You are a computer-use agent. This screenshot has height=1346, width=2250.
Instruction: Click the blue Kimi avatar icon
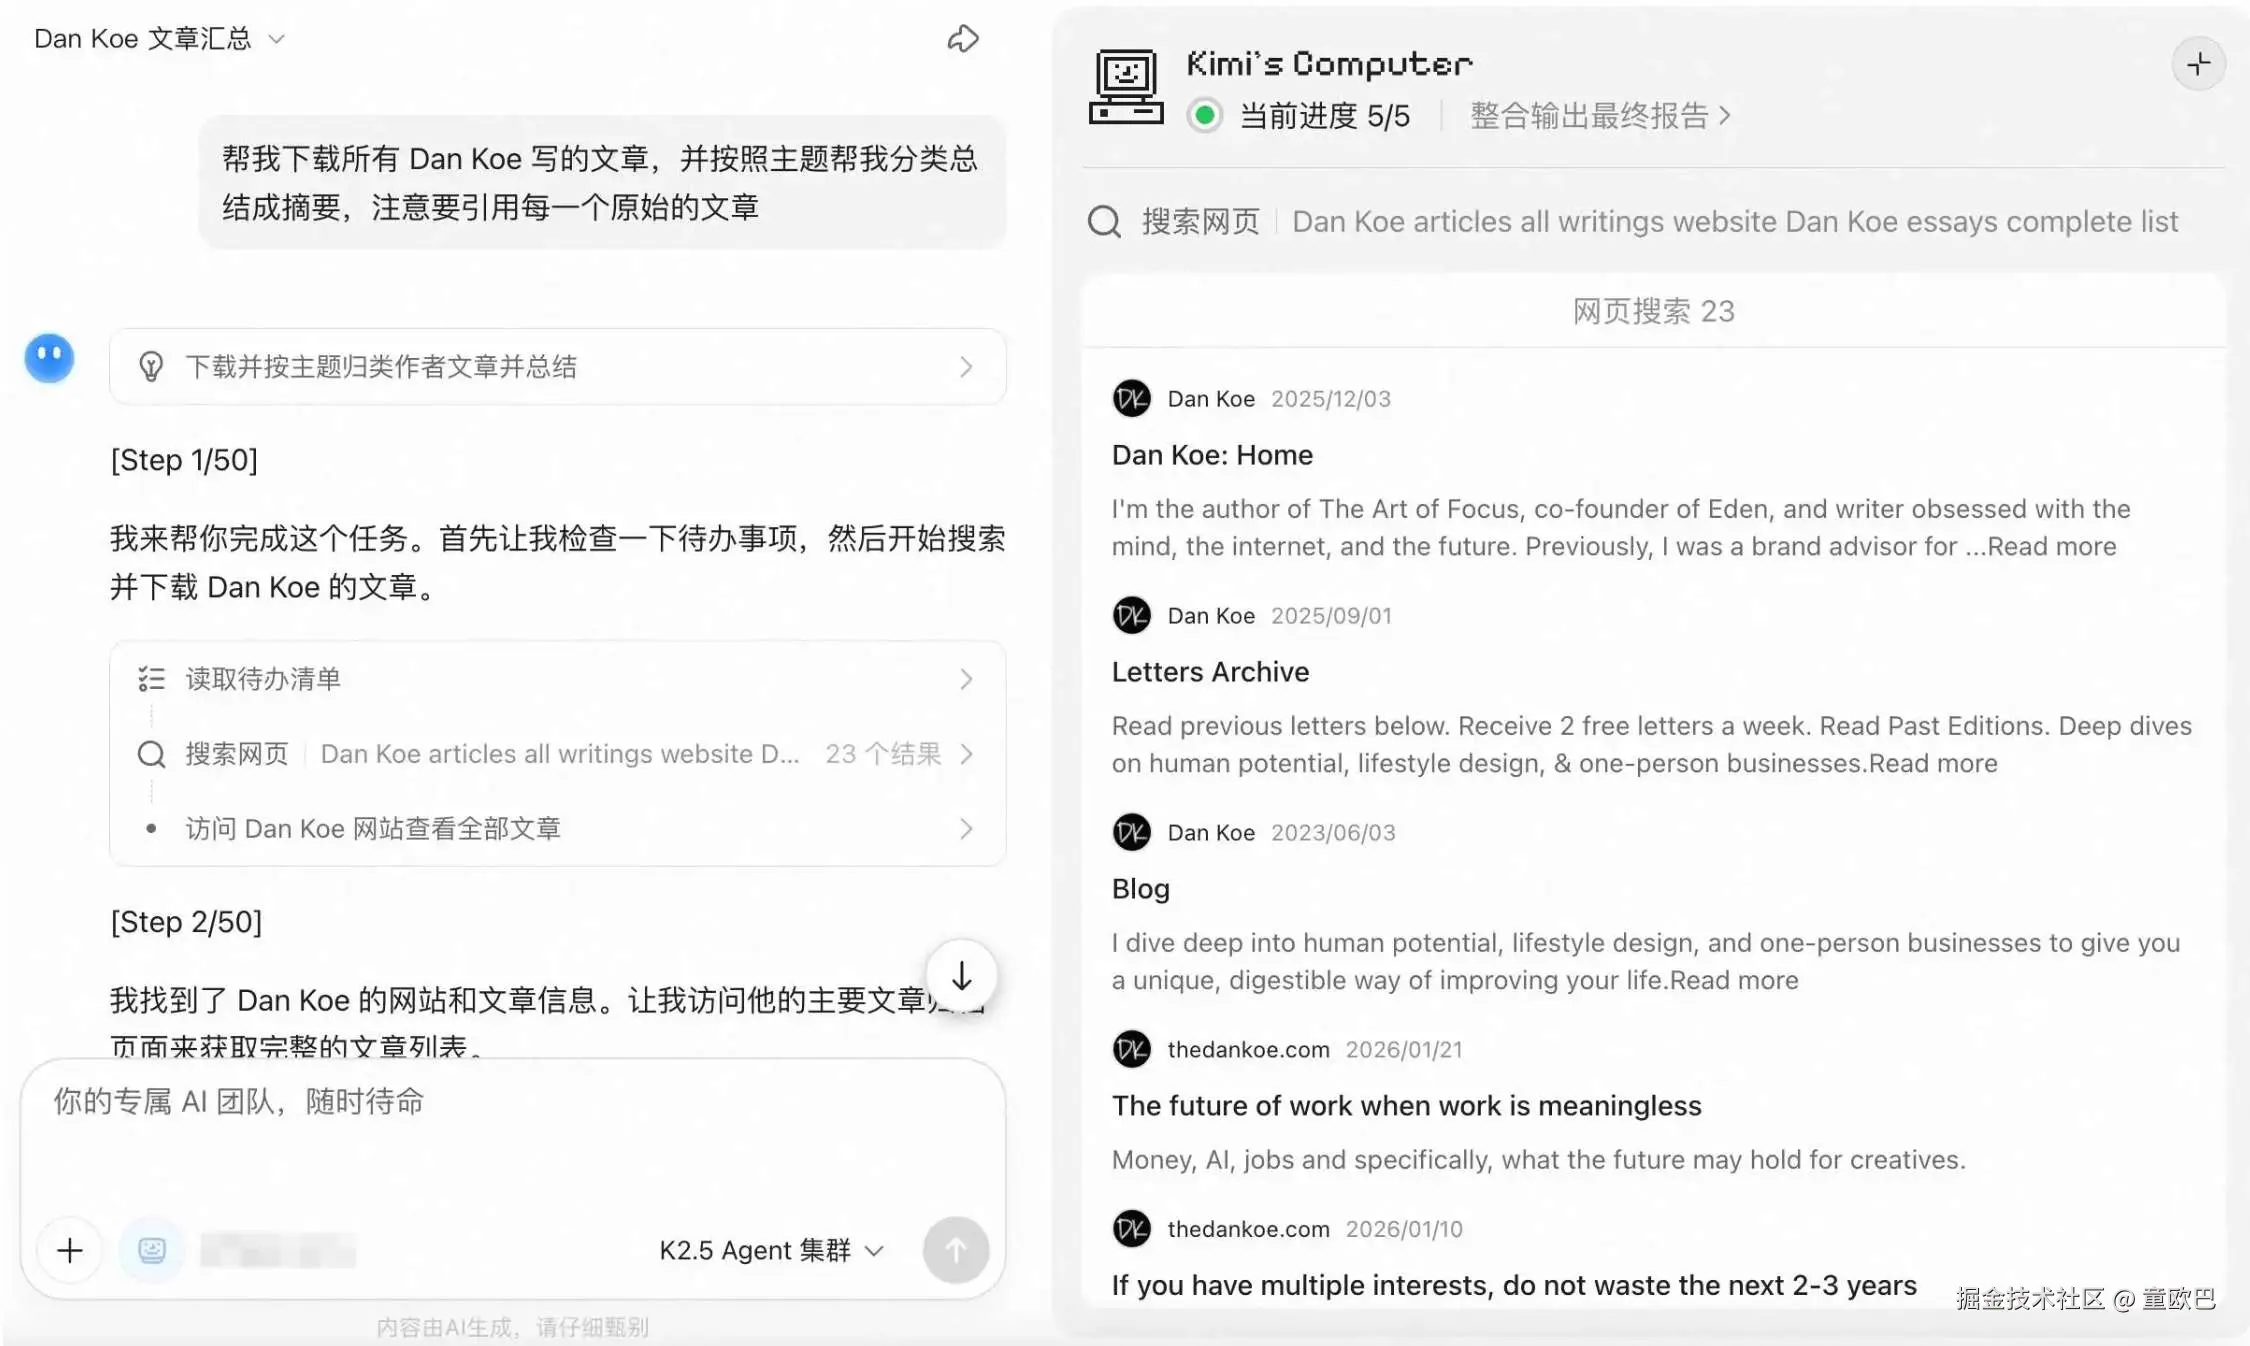[x=50, y=358]
